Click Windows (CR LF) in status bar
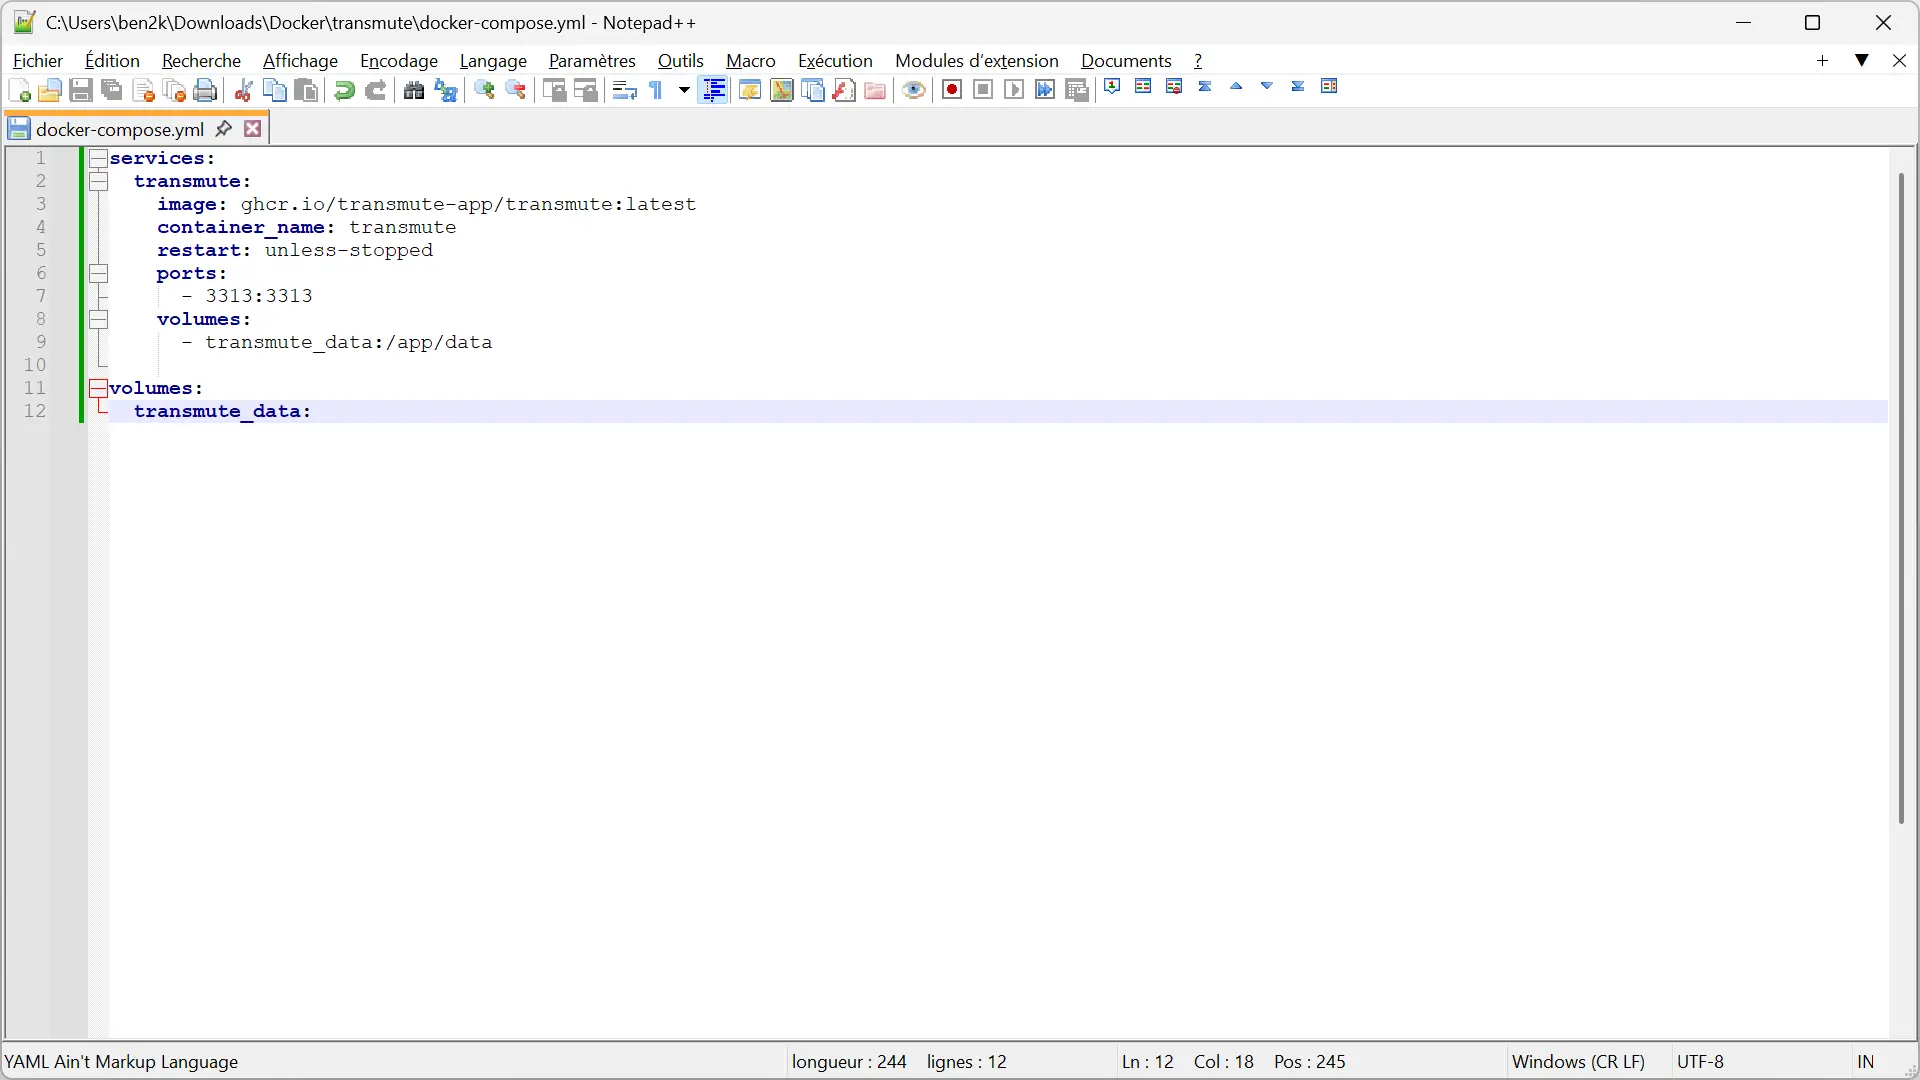This screenshot has height=1080, width=1920. [x=1578, y=1062]
